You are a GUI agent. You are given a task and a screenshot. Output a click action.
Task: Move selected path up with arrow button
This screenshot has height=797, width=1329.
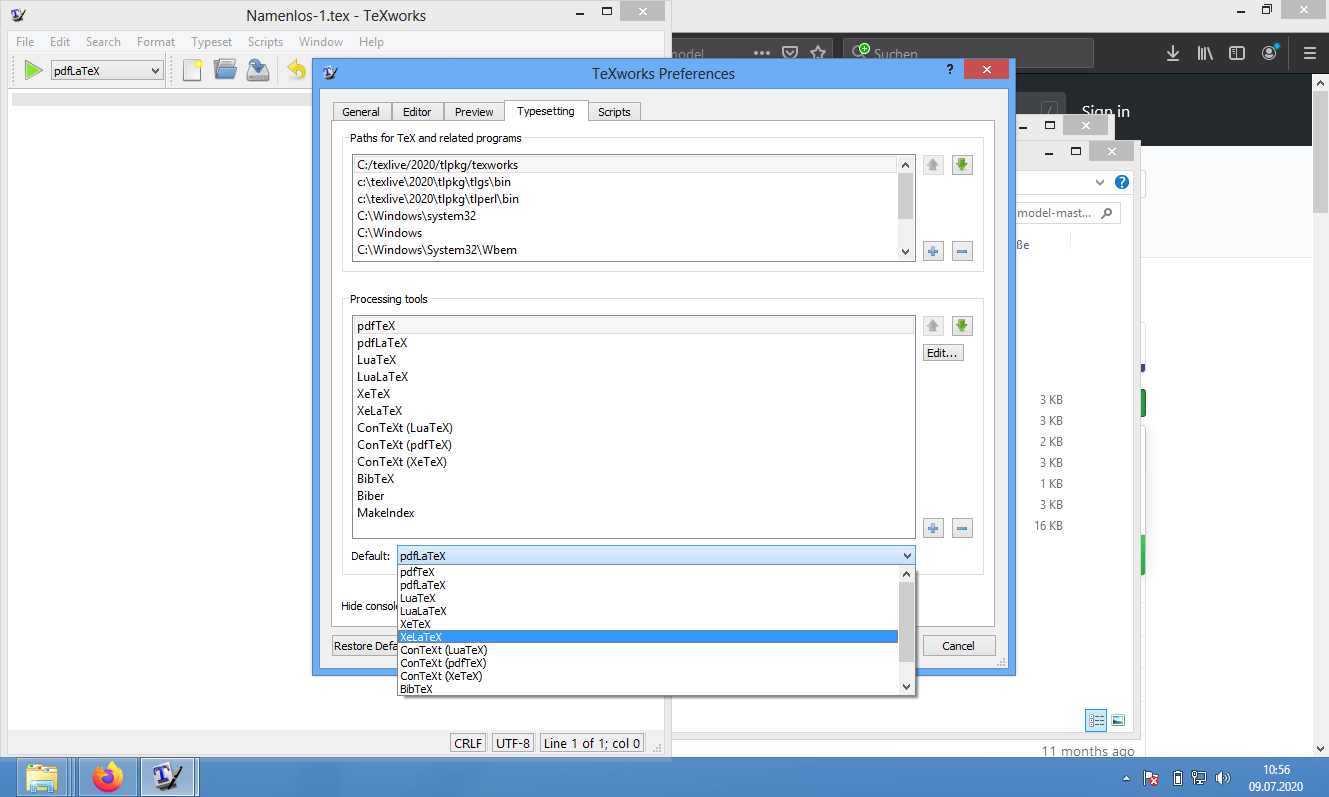click(933, 165)
